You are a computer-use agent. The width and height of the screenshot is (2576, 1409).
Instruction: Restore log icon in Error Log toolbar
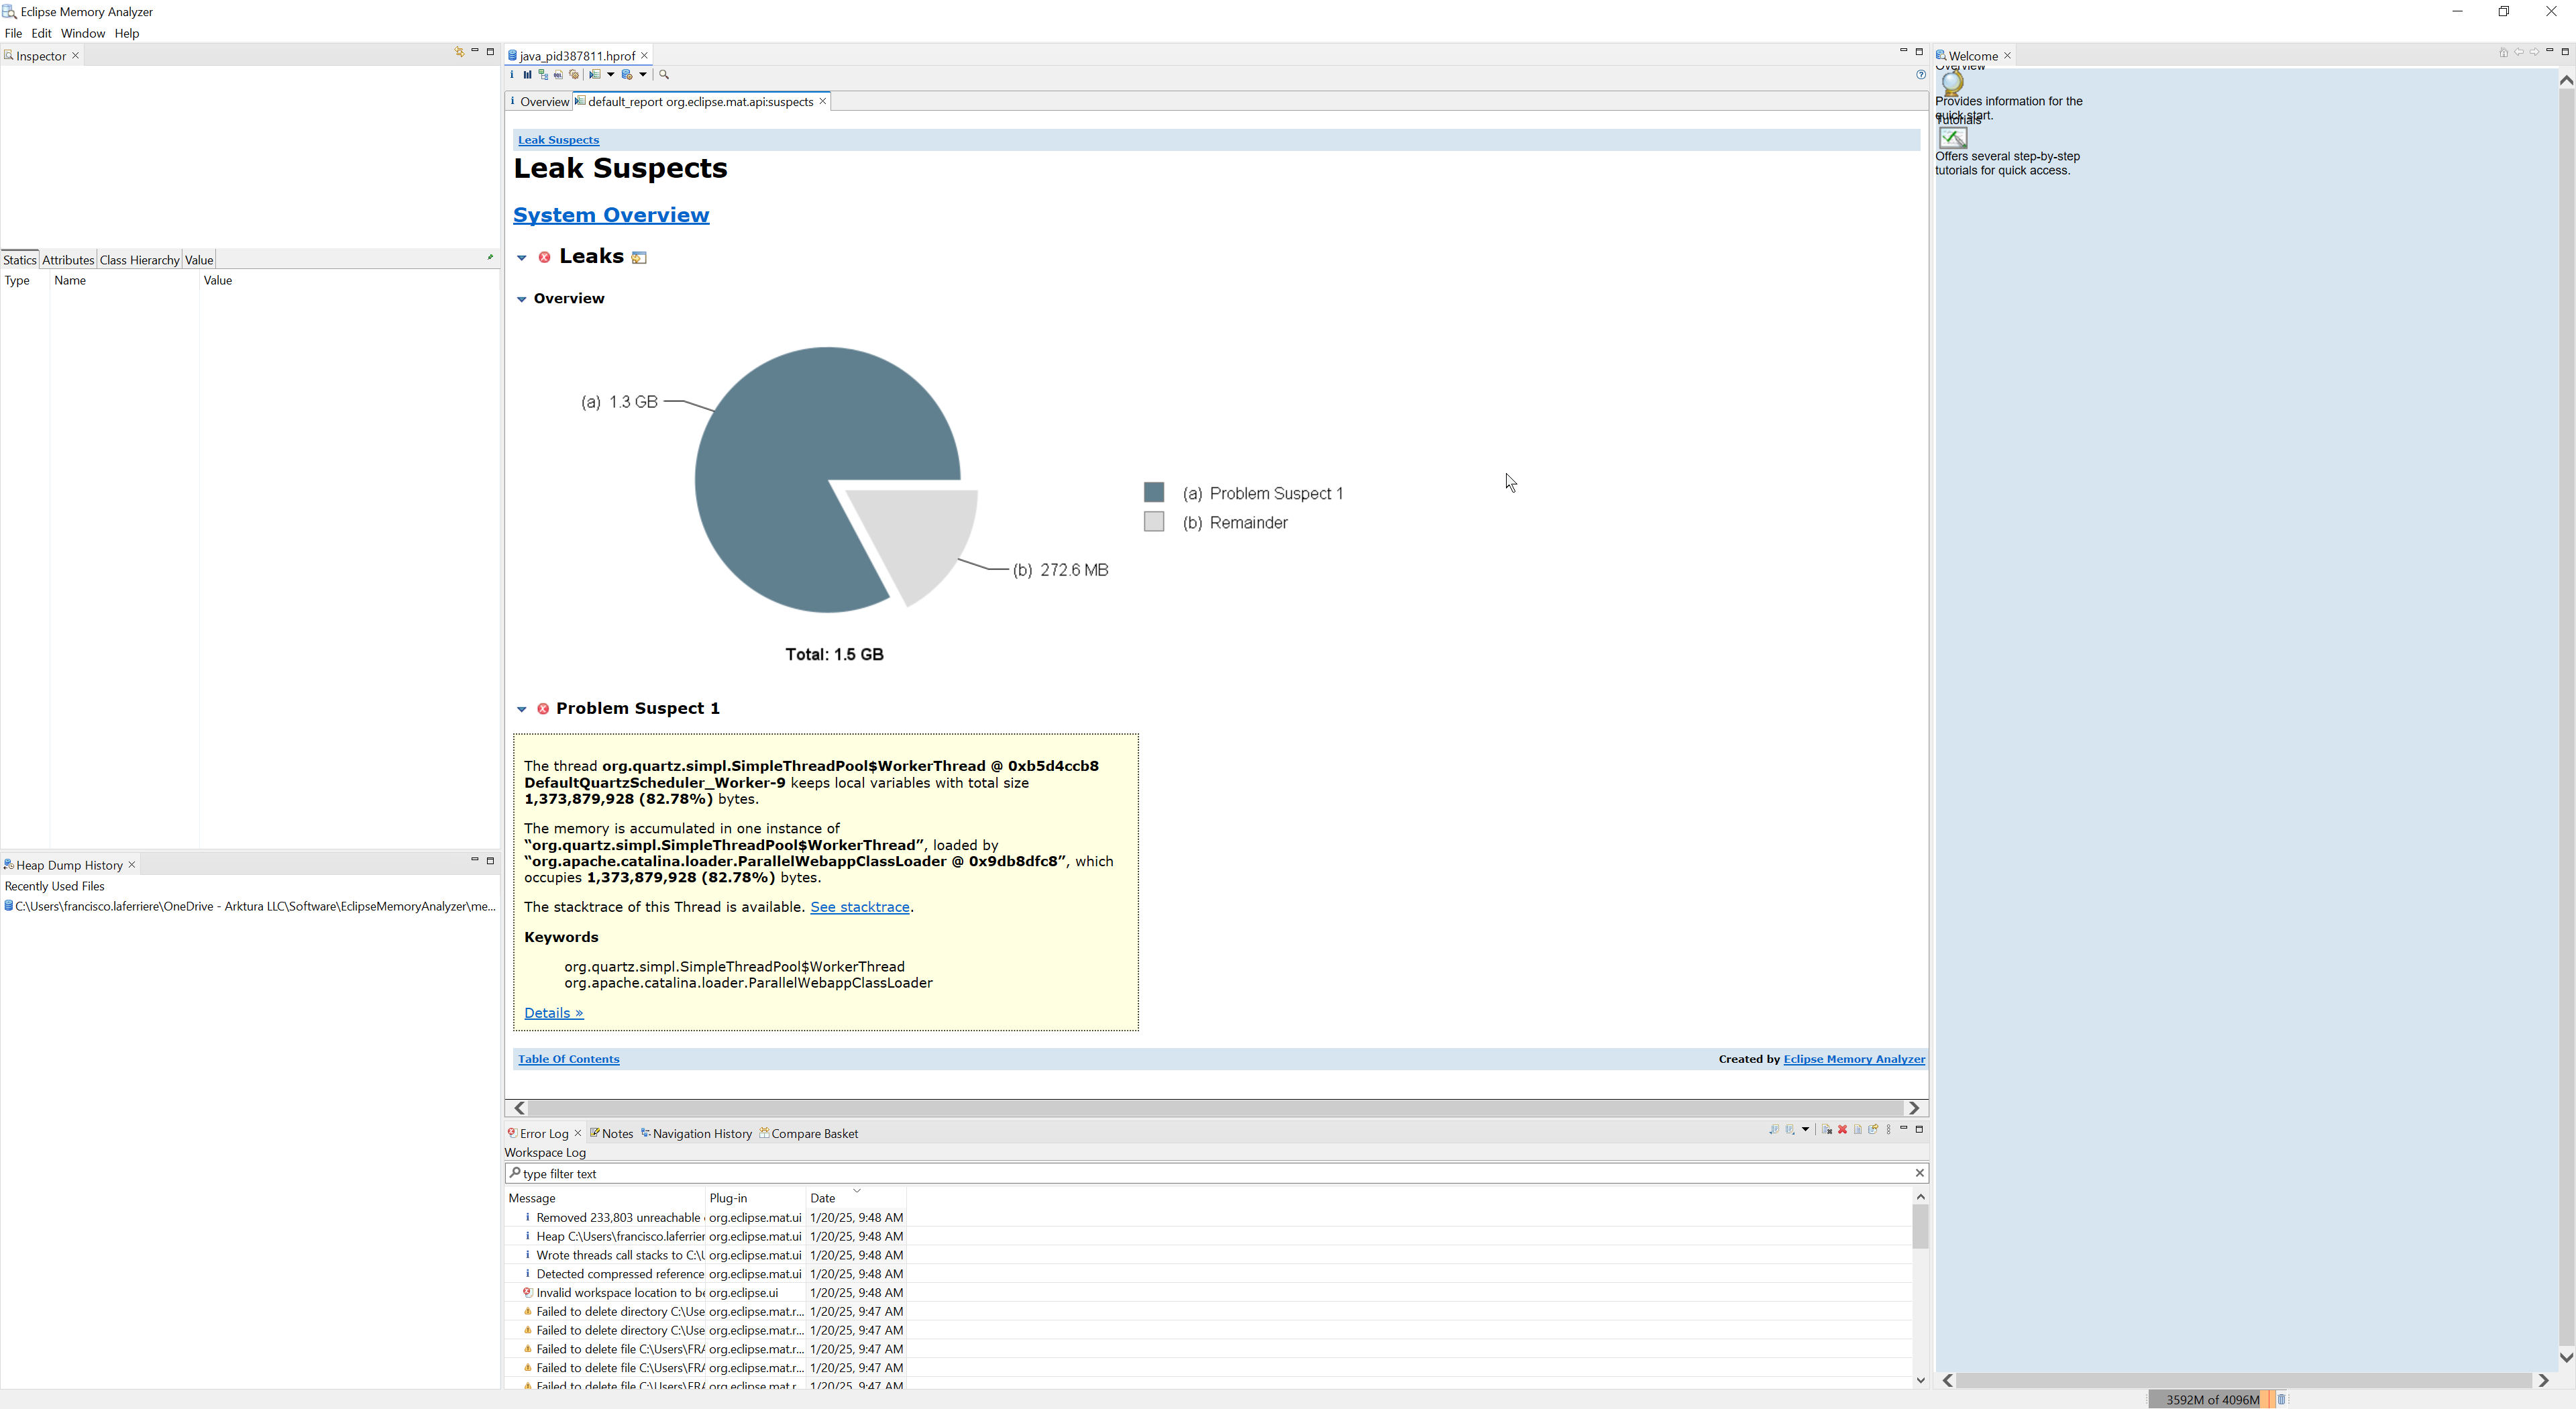tap(1873, 1129)
